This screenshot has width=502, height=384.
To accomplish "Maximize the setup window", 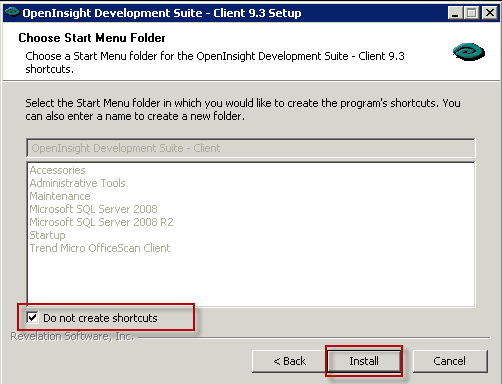I will 472,13.
